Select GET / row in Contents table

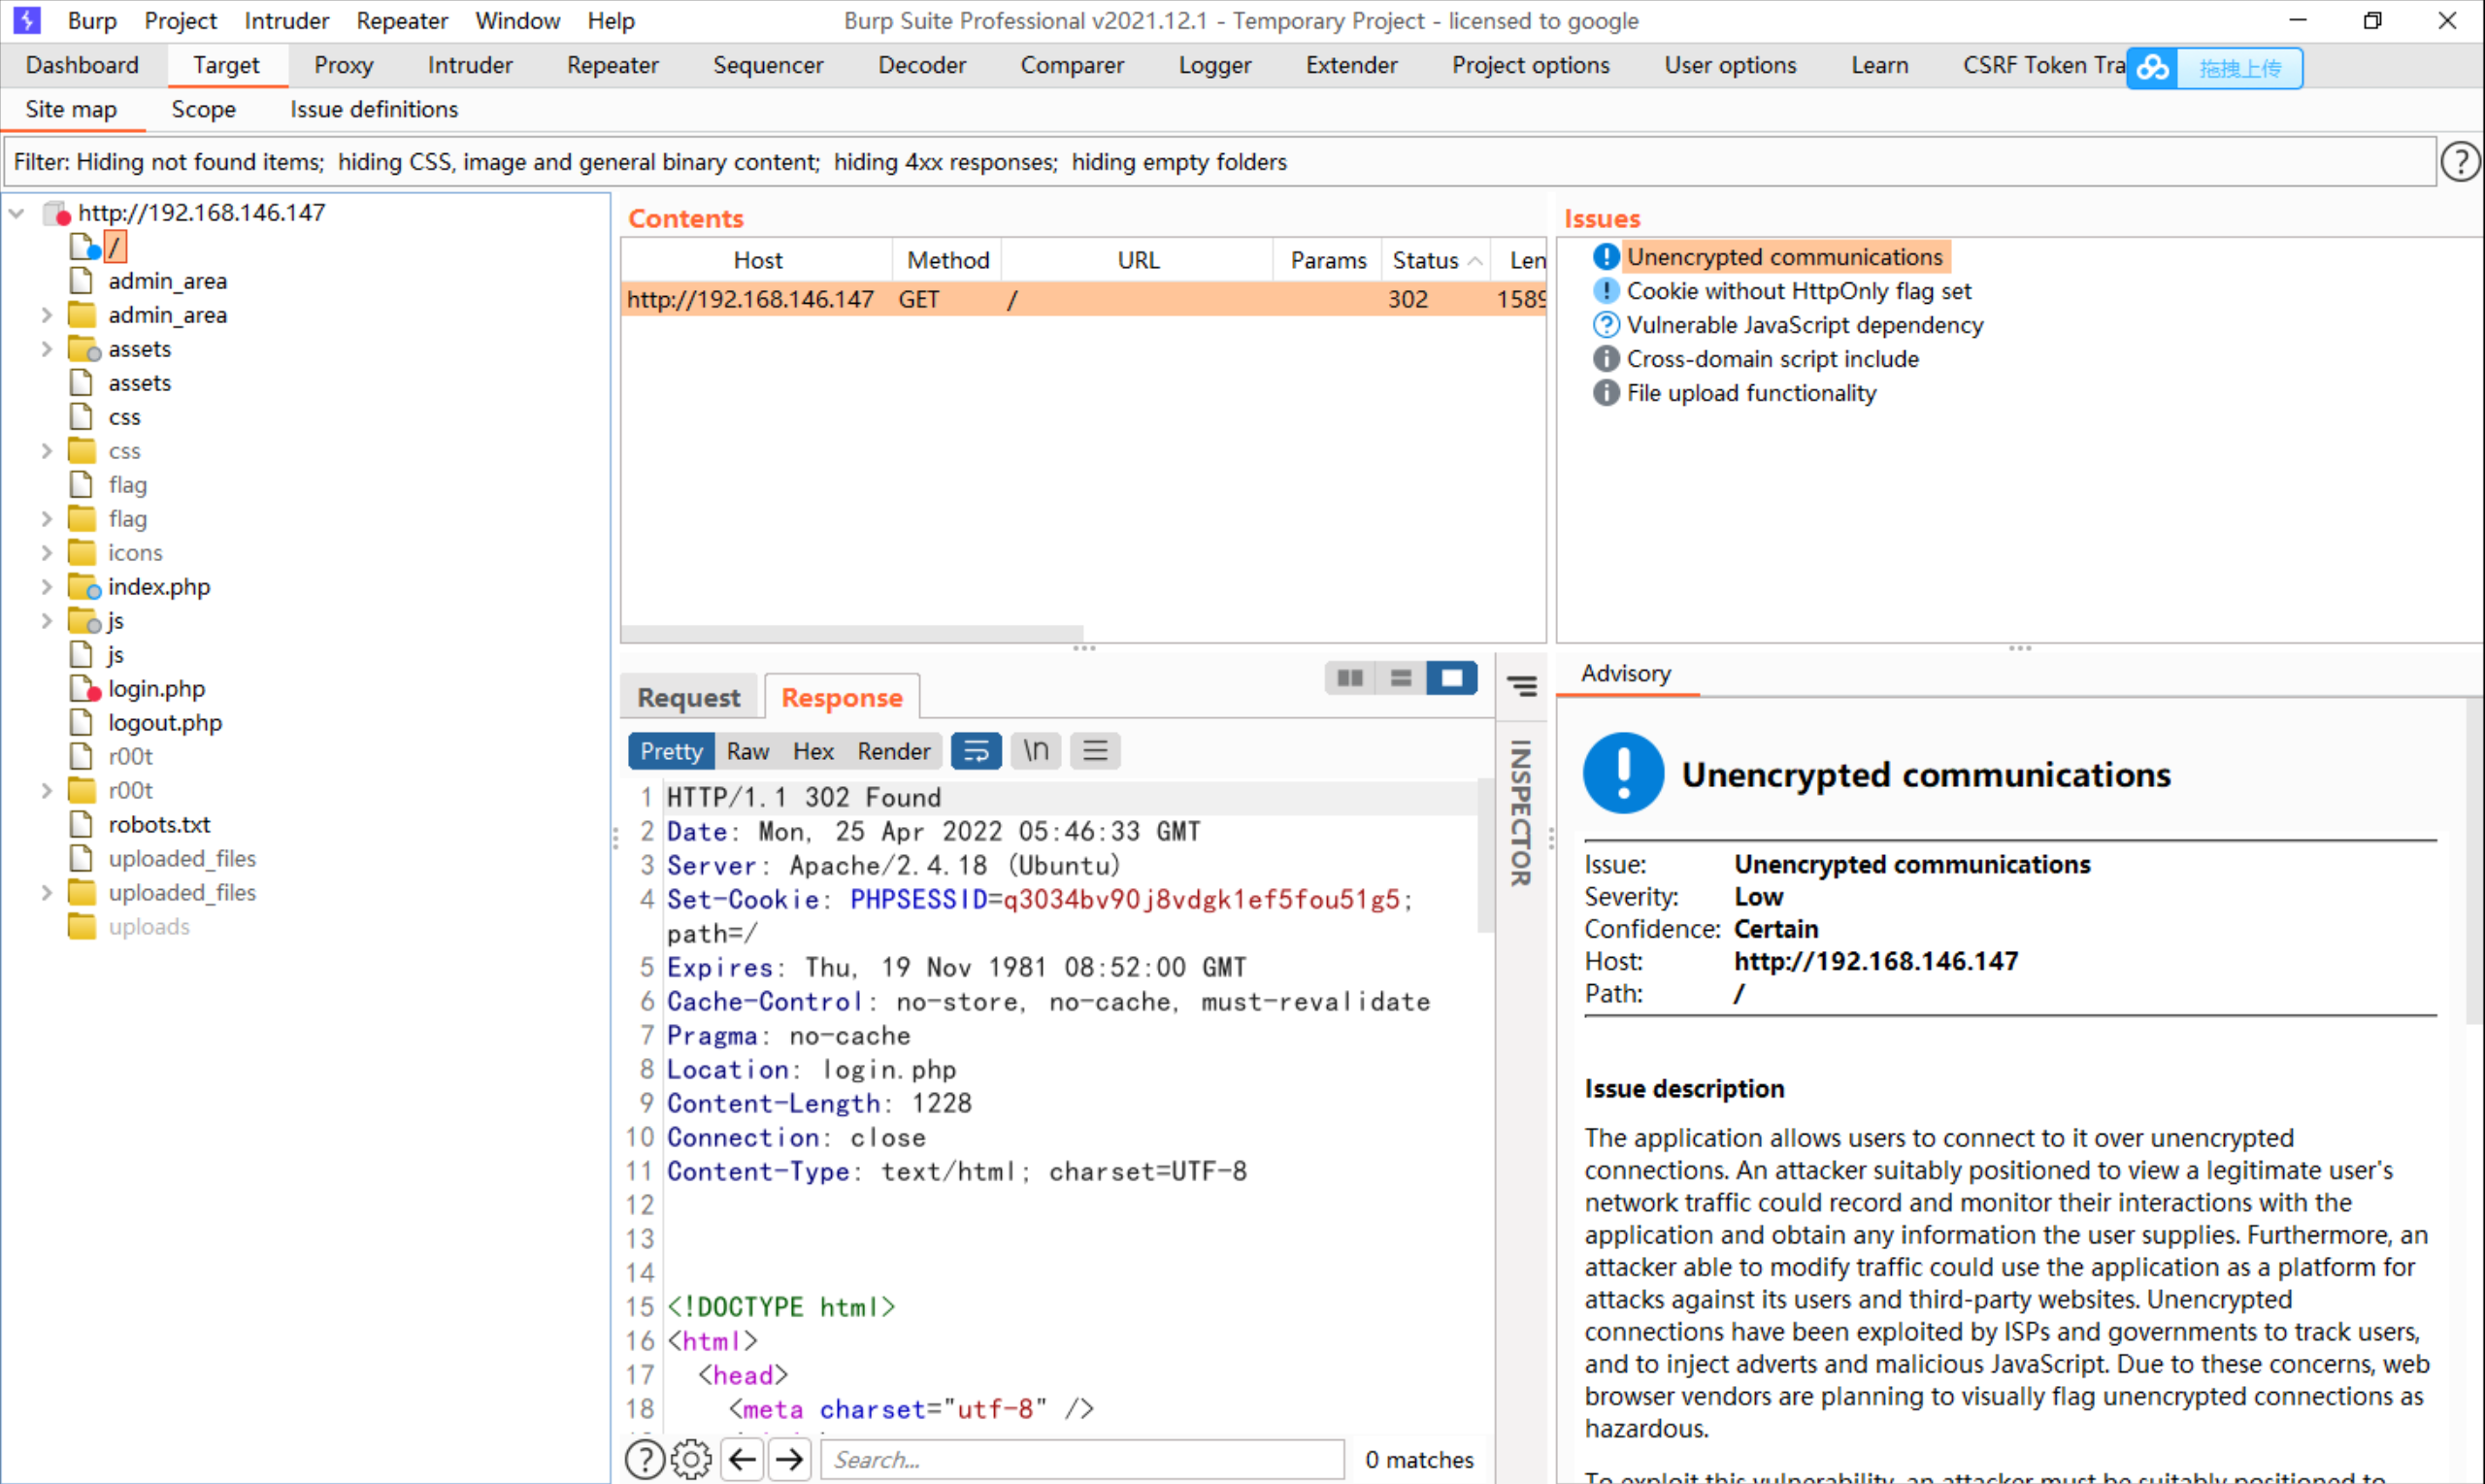[1083, 299]
